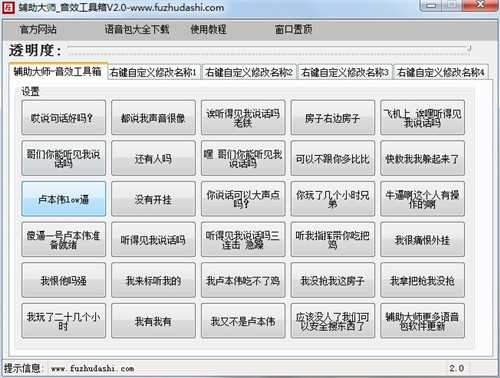Play 听我指挥带你吃把鸡 sound
The height and width of the screenshot is (378, 500).
click(333, 240)
